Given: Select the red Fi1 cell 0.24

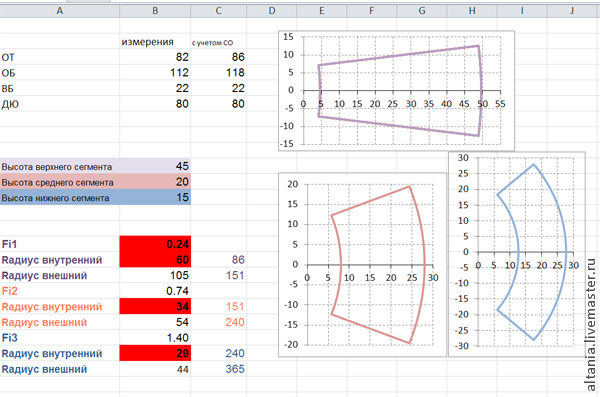Looking at the screenshot, I should 155,244.
